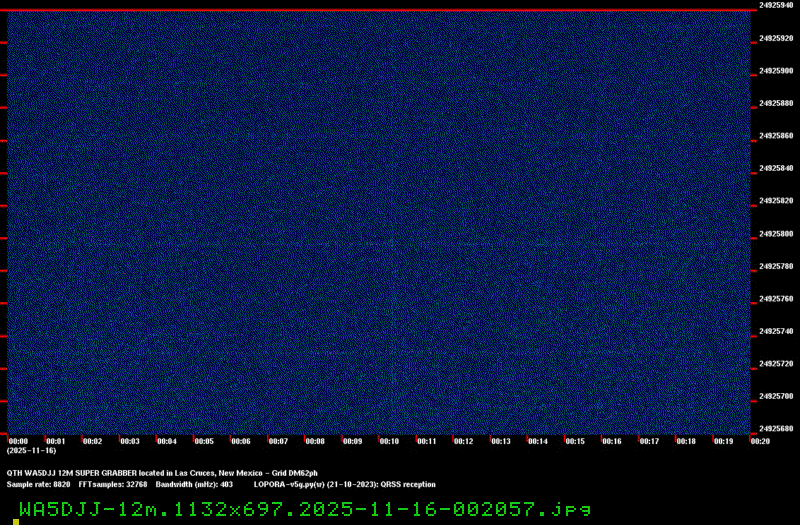This screenshot has height=525, width=800.
Task: Select the 00:20 end time label
Action: point(760,441)
